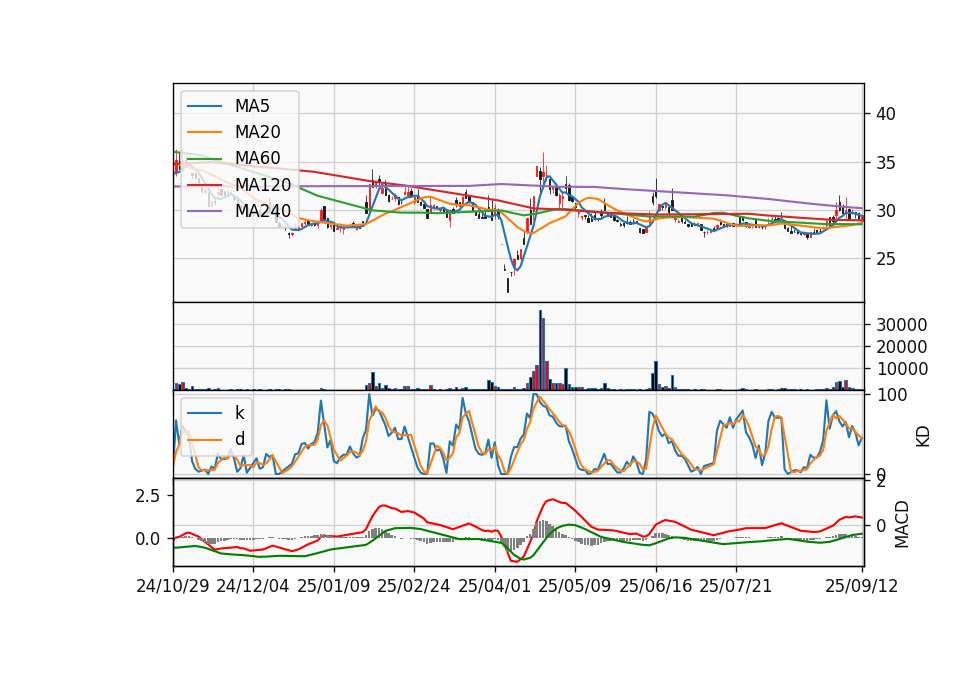Click the d legend label in KD panel

pos(239,439)
